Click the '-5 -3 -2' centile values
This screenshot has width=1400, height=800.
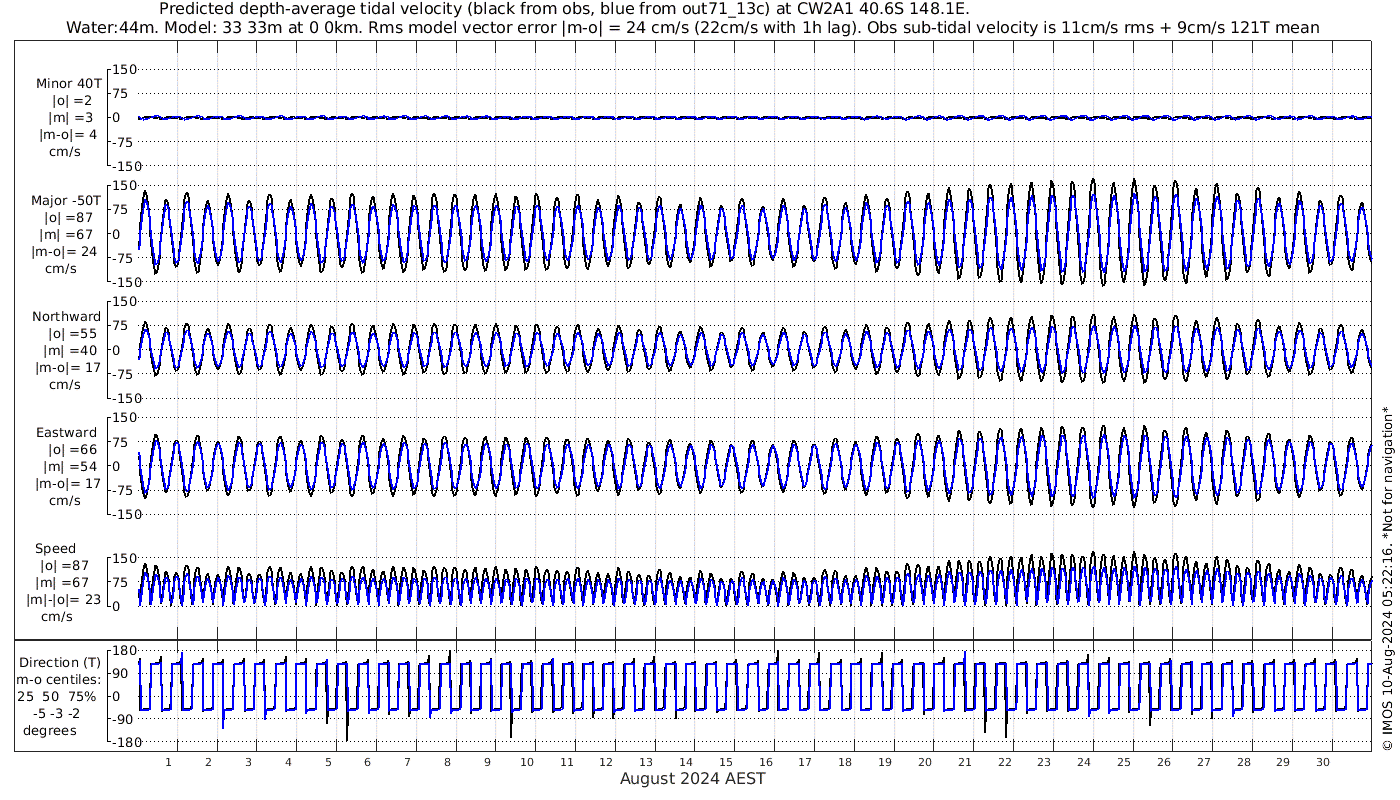coord(57,713)
